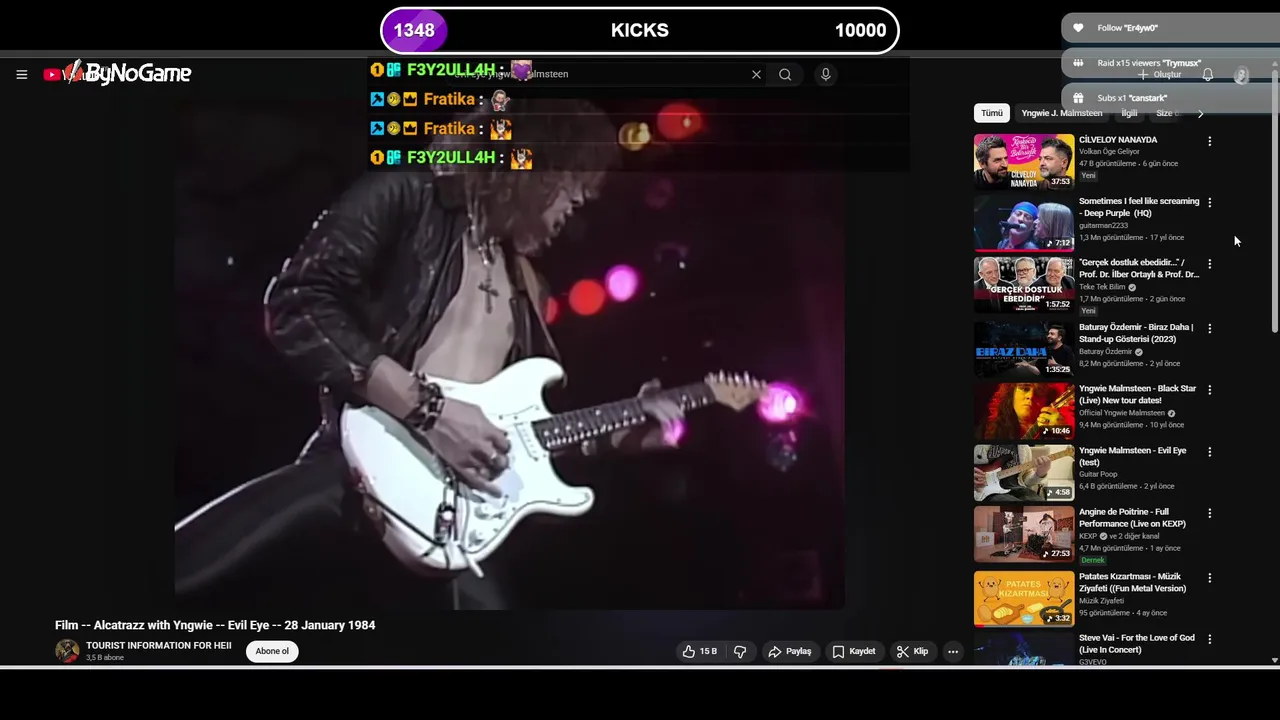
Task: Open options menu for Patates Kızartması video
Action: tap(1209, 578)
